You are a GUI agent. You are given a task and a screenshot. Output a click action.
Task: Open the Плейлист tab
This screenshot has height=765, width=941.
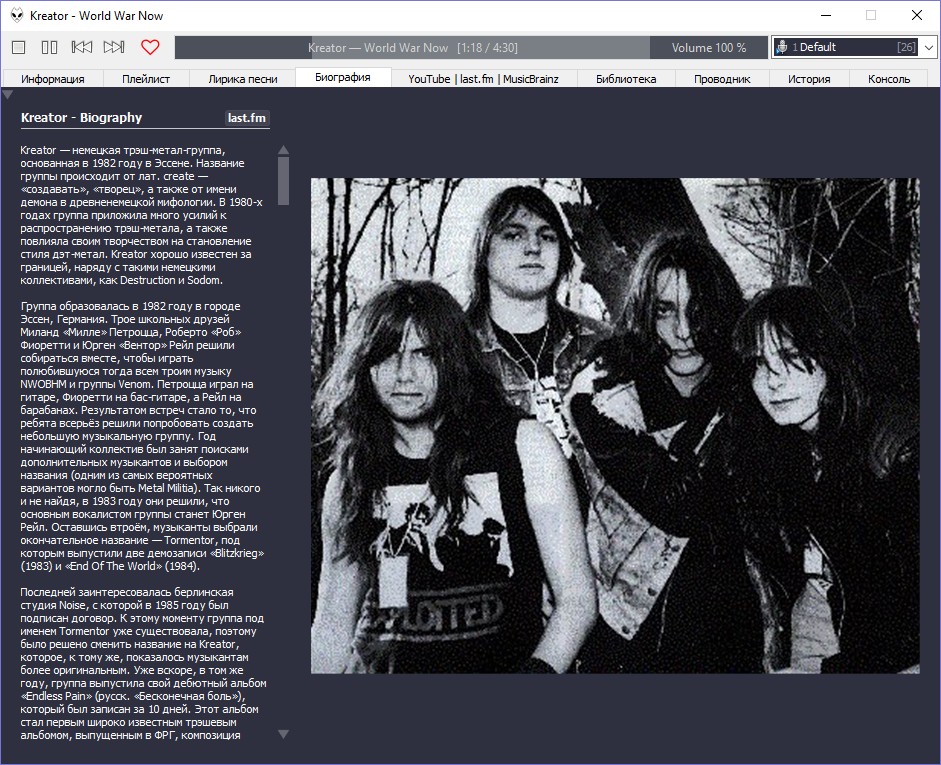(146, 79)
